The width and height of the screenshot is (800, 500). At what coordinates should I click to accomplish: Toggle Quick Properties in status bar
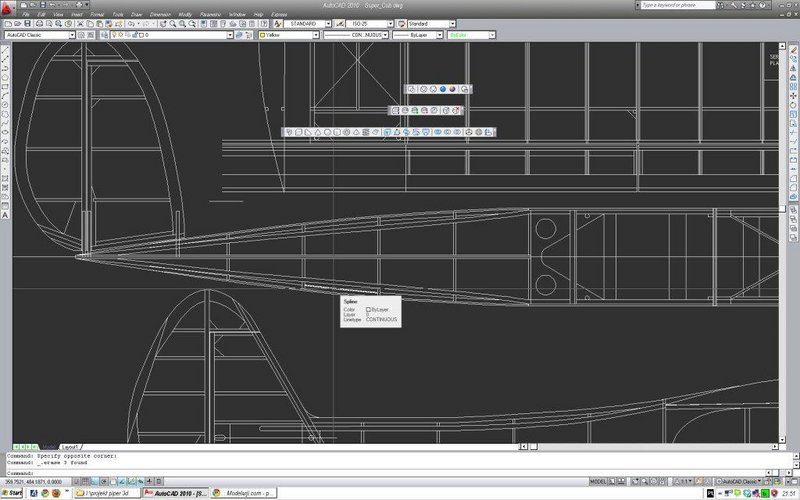pyautogui.click(x=159, y=481)
